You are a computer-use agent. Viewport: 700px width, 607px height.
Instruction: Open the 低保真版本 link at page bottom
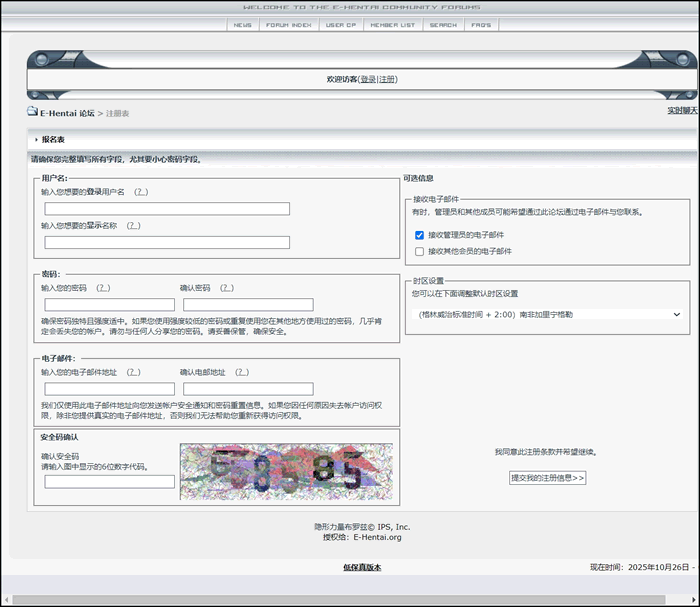[362, 567]
